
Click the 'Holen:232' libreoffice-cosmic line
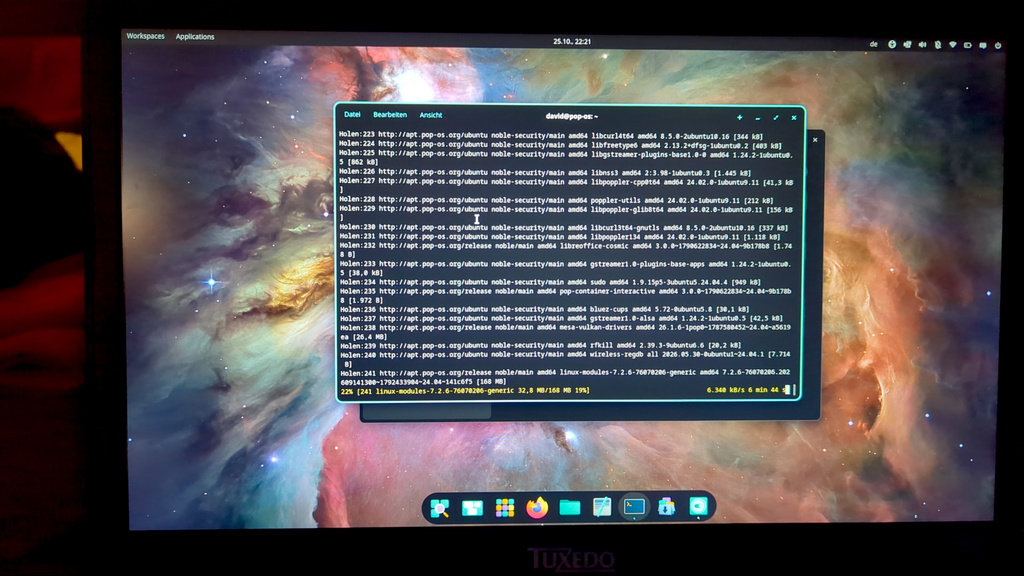(566, 250)
